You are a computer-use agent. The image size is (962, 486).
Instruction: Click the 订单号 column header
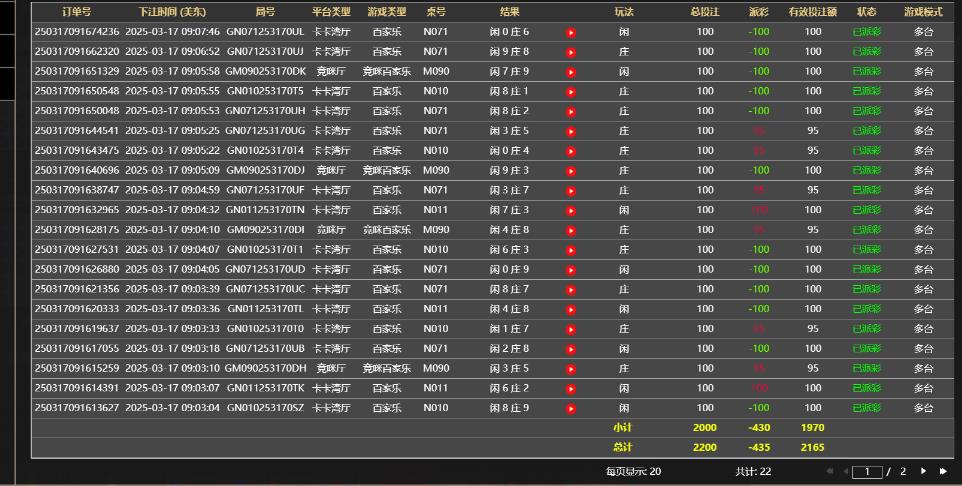click(76, 12)
